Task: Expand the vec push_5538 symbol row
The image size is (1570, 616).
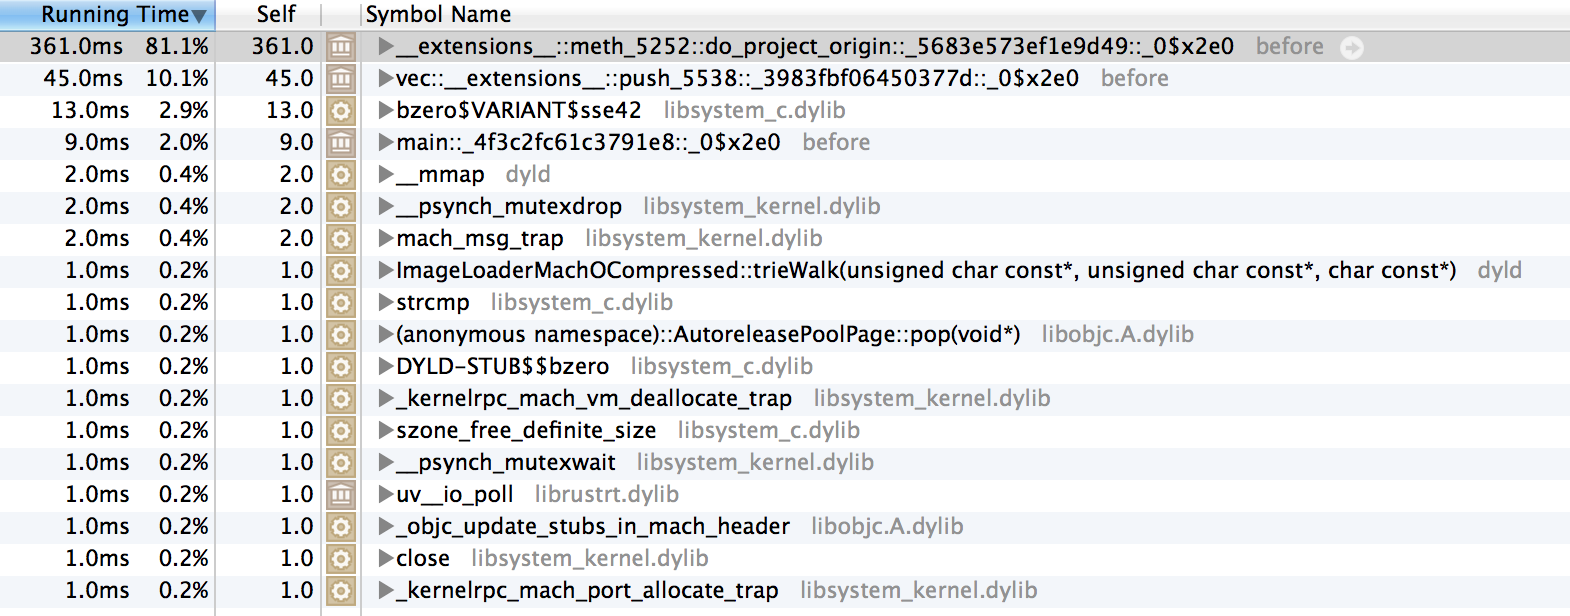Action: 385,78
